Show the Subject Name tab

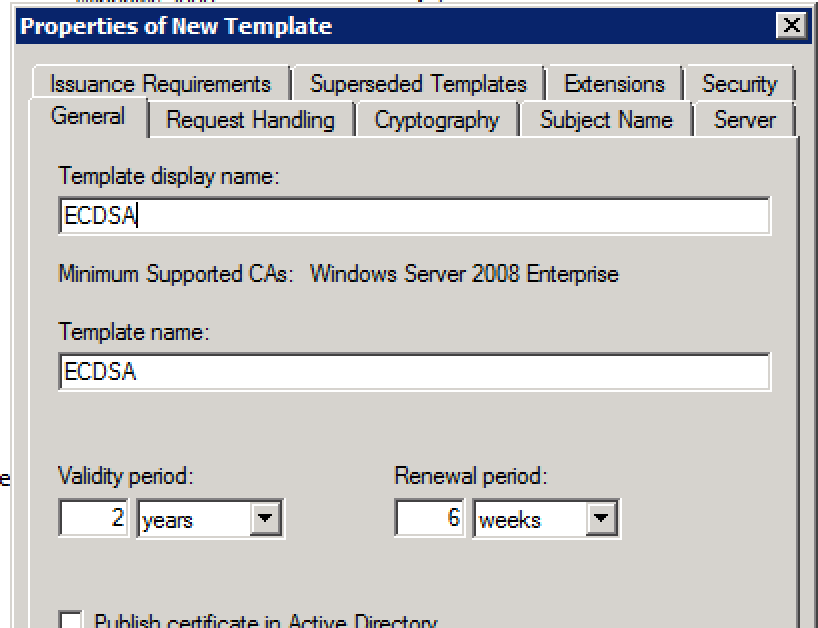click(606, 120)
